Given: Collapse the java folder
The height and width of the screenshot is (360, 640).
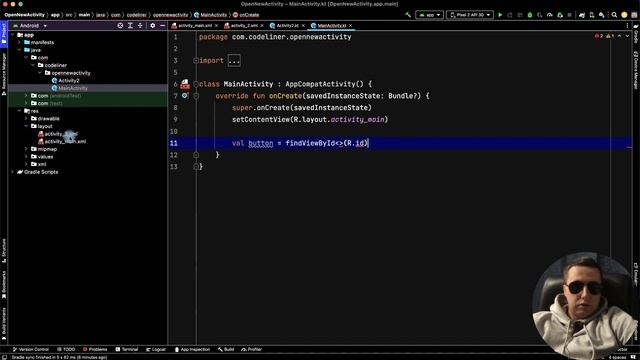Looking at the screenshot, I should point(19,50).
